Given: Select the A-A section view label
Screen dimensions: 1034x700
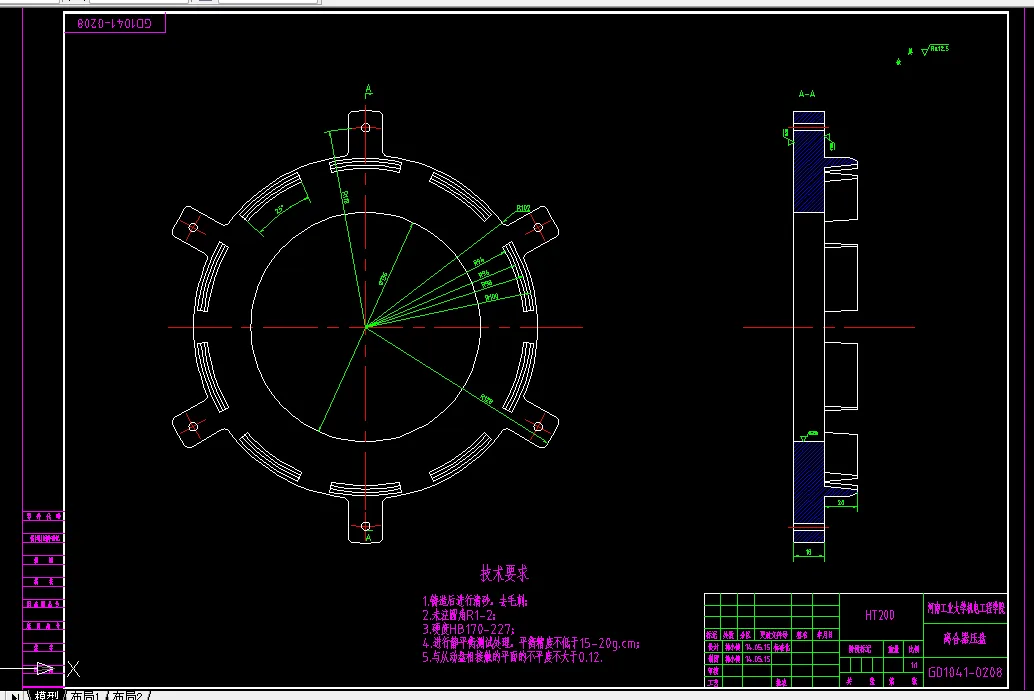Looking at the screenshot, I should pyautogui.click(x=807, y=94).
